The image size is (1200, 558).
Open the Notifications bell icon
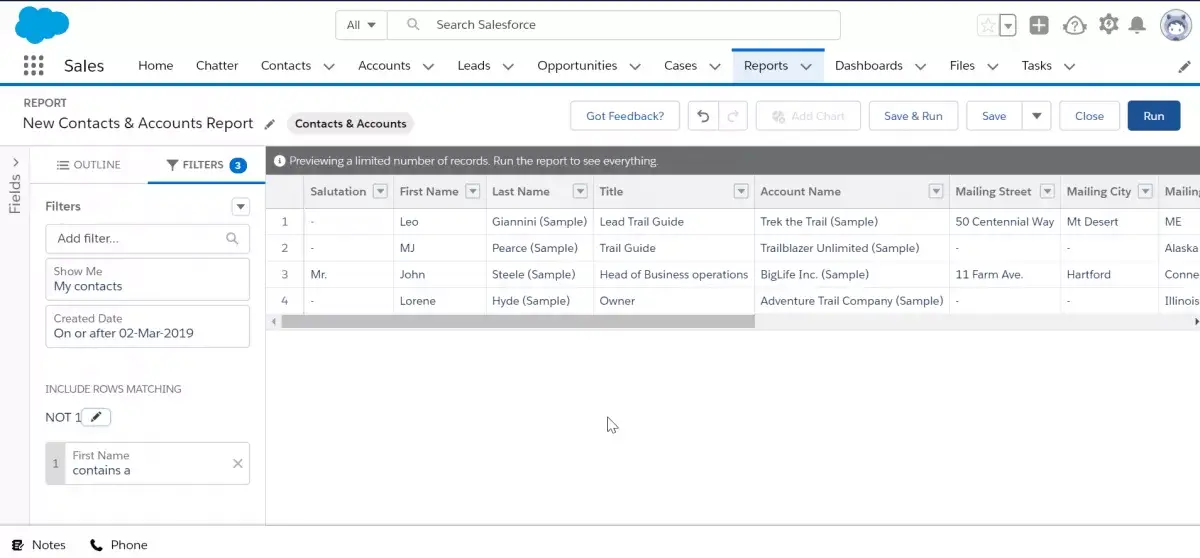tap(1137, 25)
